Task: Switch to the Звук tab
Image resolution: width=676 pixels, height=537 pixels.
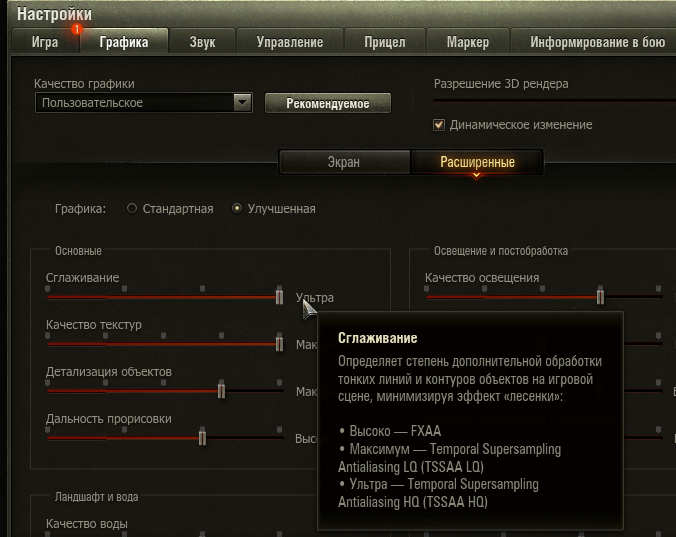Action: 202,42
